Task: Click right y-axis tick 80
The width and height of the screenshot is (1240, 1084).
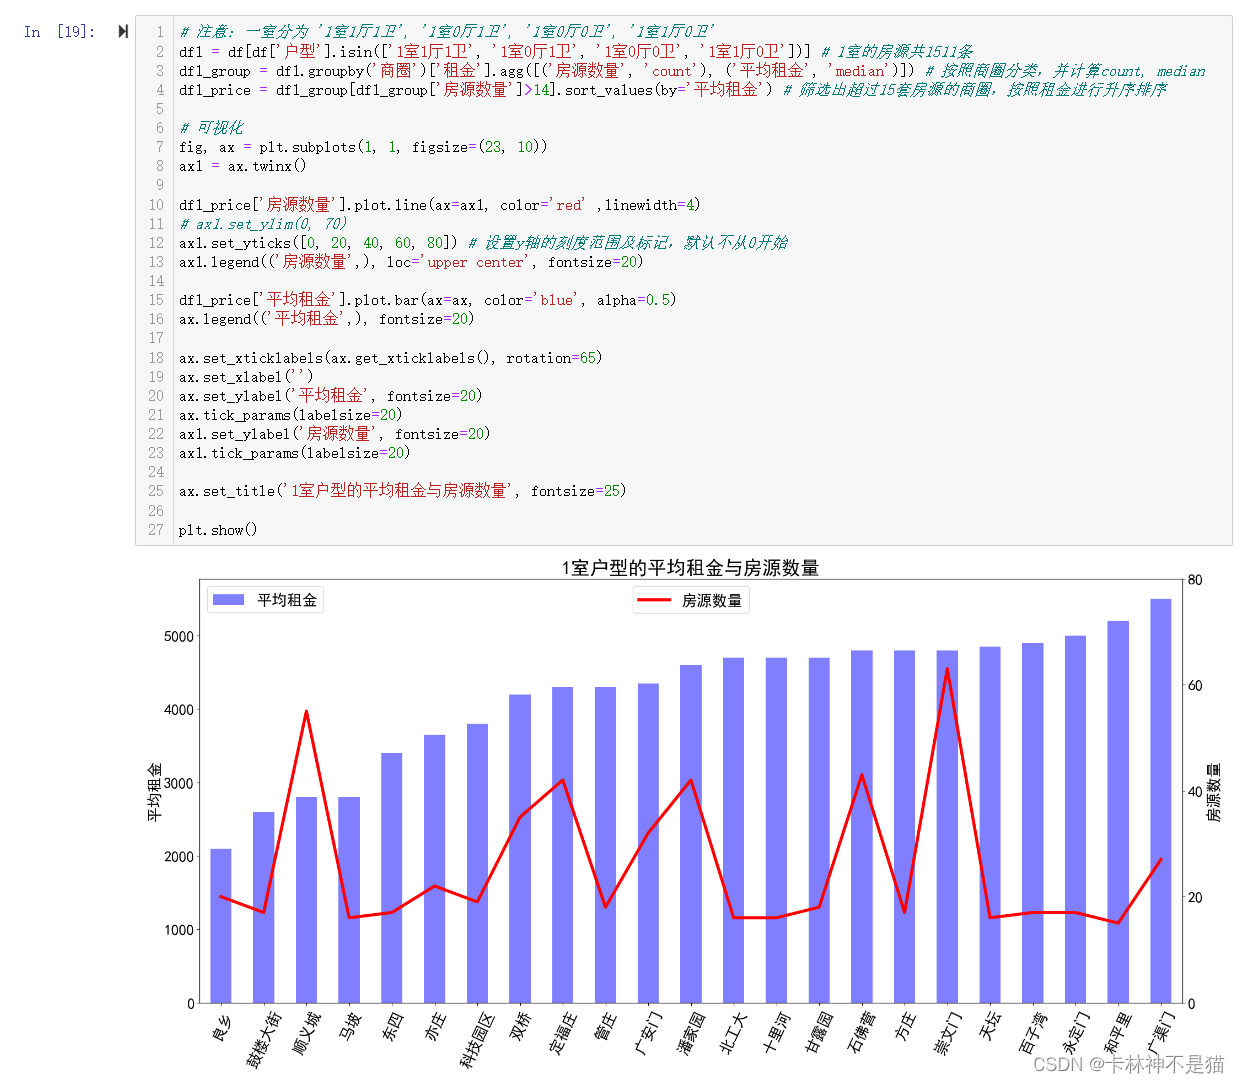Action: pyautogui.click(x=1195, y=580)
